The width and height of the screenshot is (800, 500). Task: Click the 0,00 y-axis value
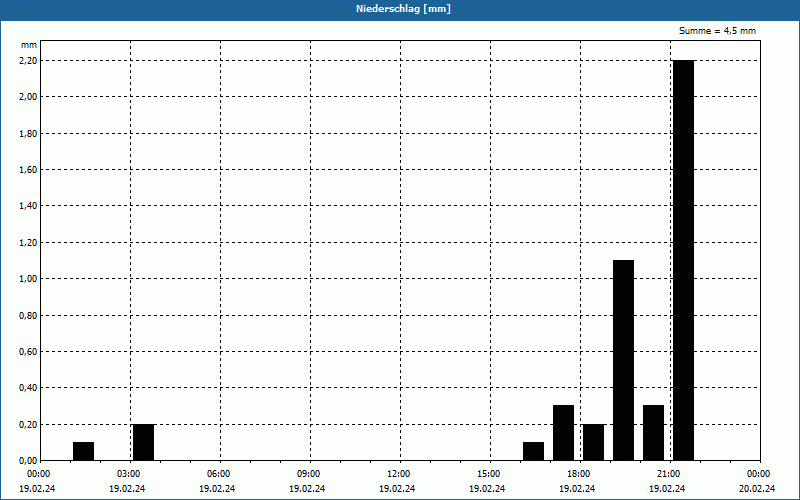coord(28,461)
